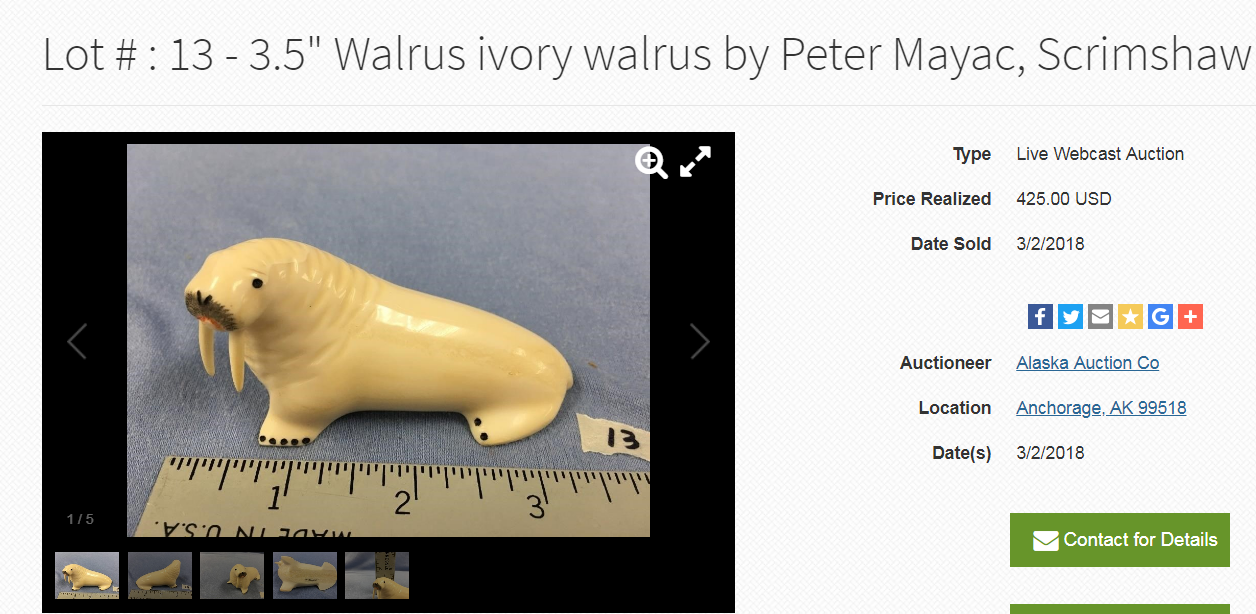The height and width of the screenshot is (614, 1256).
Task: Select the third thumbnail image
Action: 232,576
